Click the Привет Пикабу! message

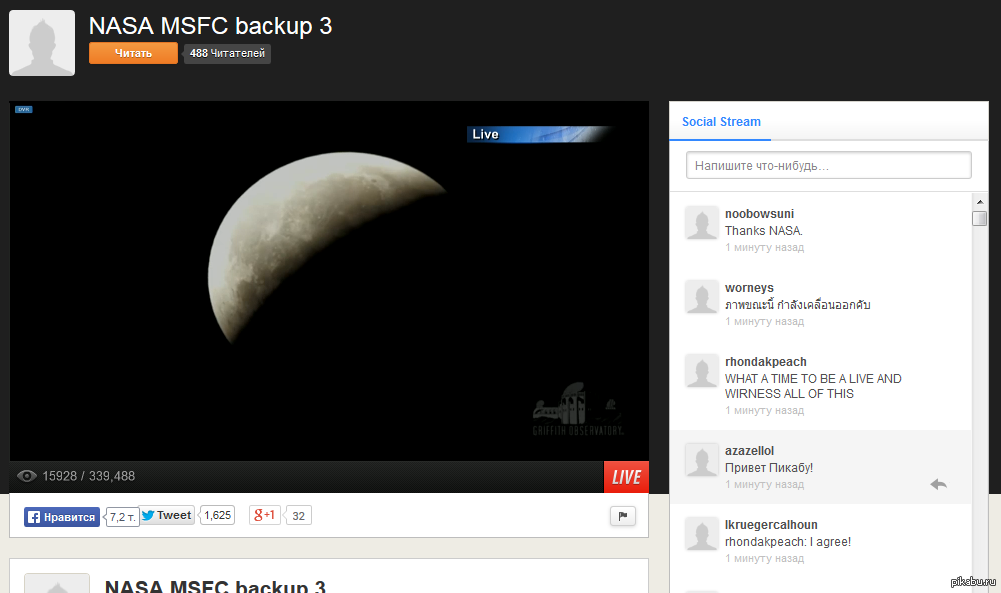pyautogui.click(x=769, y=468)
